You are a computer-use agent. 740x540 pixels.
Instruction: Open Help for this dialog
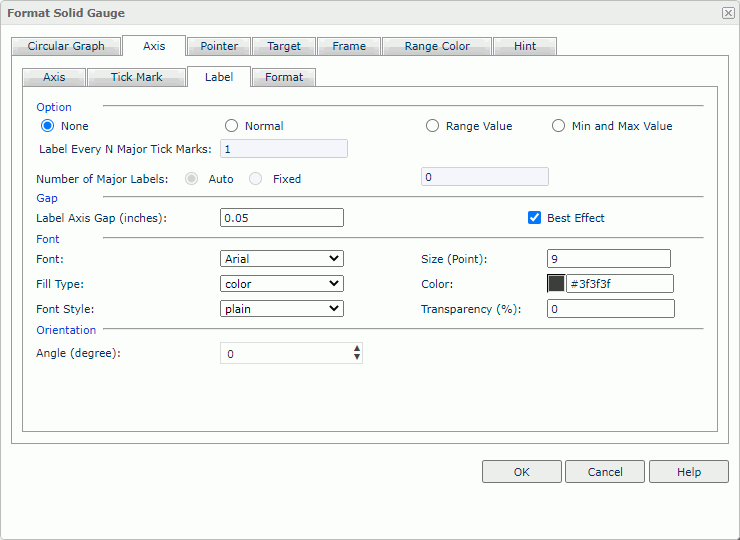click(x=688, y=472)
